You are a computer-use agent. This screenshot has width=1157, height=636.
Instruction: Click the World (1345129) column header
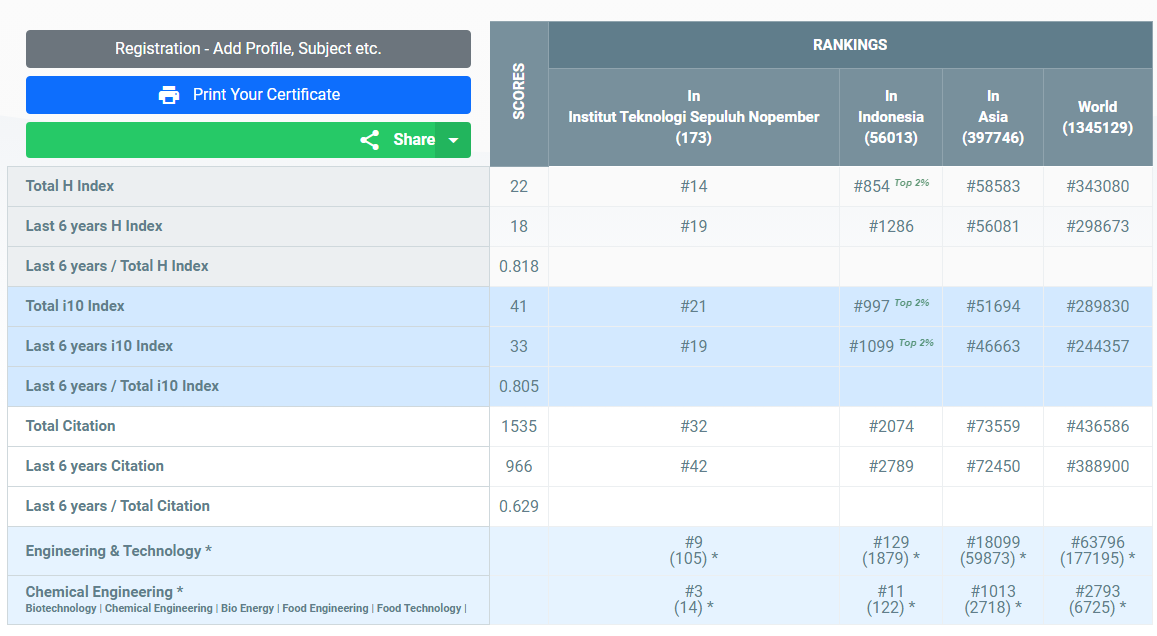coord(1097,117)
